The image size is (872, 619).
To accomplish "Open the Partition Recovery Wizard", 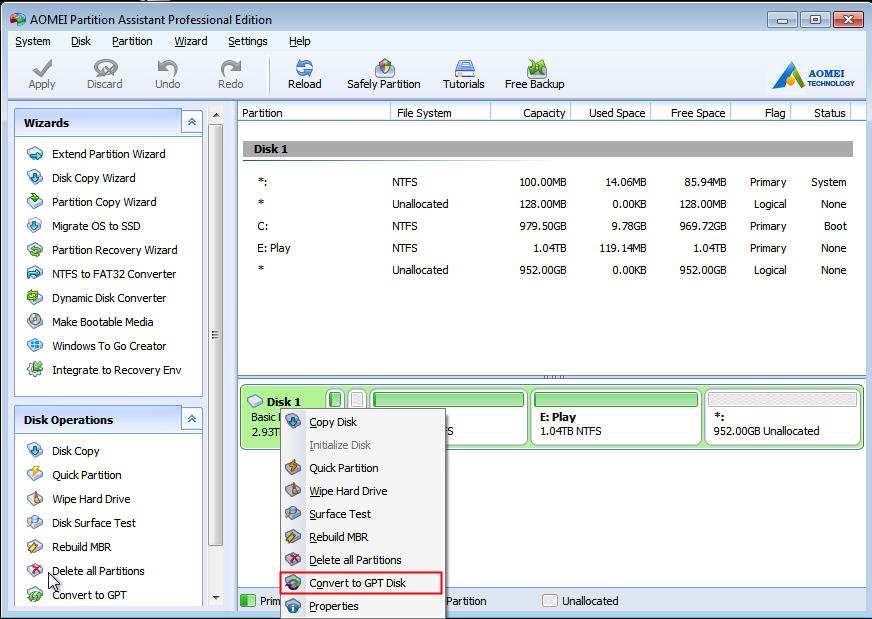I will (x=102, y=250).
